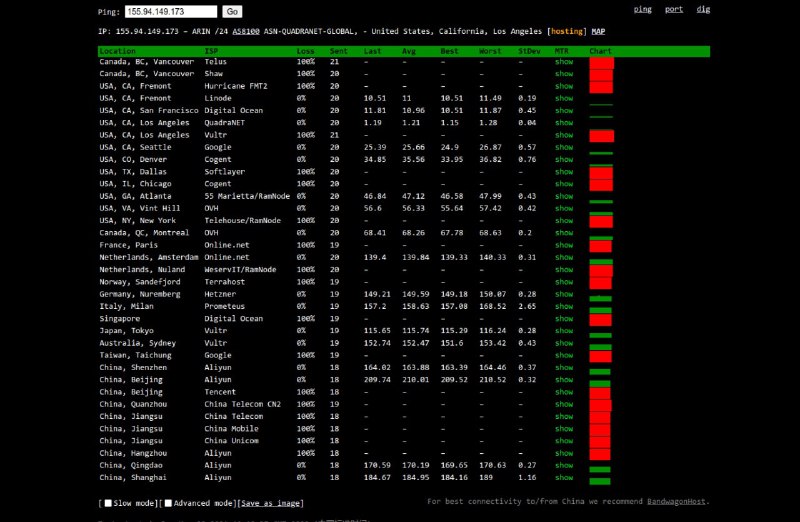Show MTR for Los Angeles Vultr row
The width and height of the screenshot is (800, 522).
tap(564, 135)
